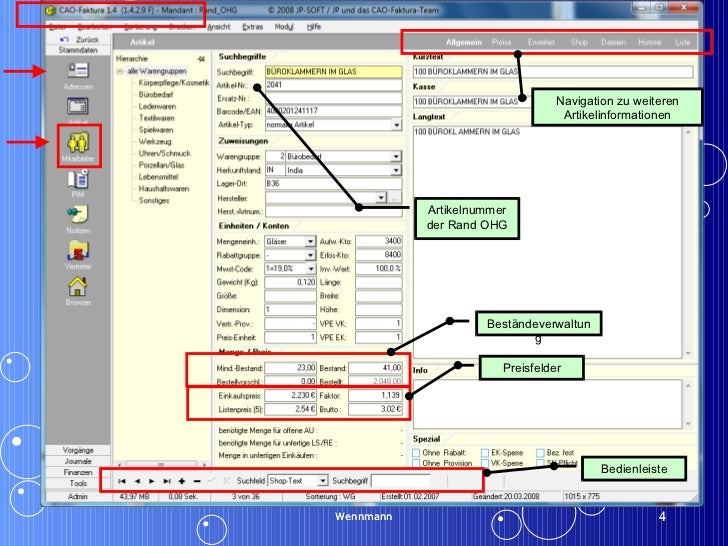Switch to the Erweitert tab
The height and width of the screenshot is (546, 728).
point(541,42)
